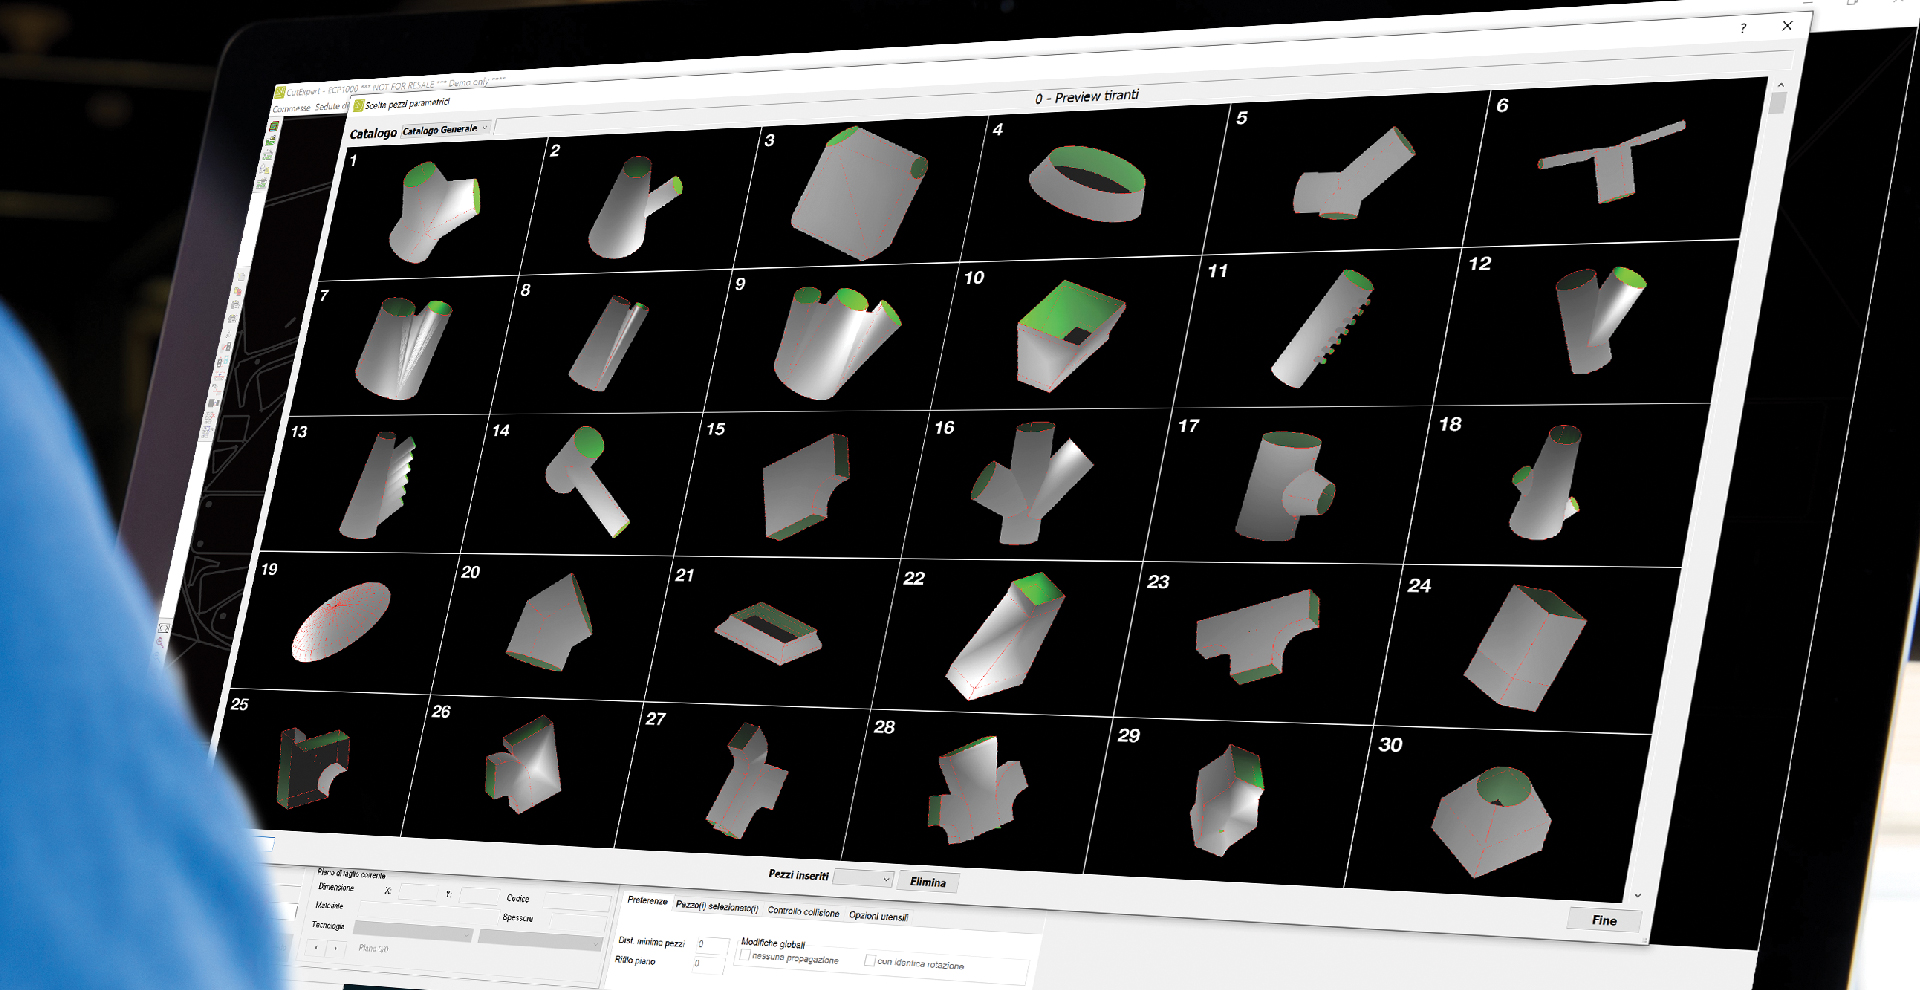The image size is (1920, 990).
Task: Open help with the question mark button
Action: (1743, 29)
